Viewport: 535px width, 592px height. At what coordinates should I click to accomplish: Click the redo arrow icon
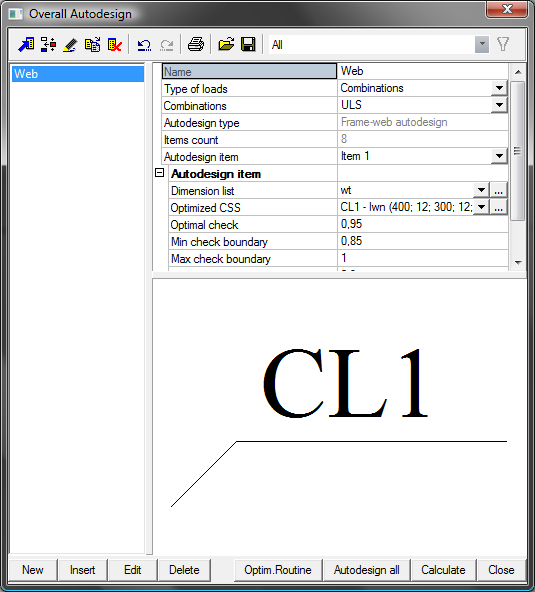point(167,45)
